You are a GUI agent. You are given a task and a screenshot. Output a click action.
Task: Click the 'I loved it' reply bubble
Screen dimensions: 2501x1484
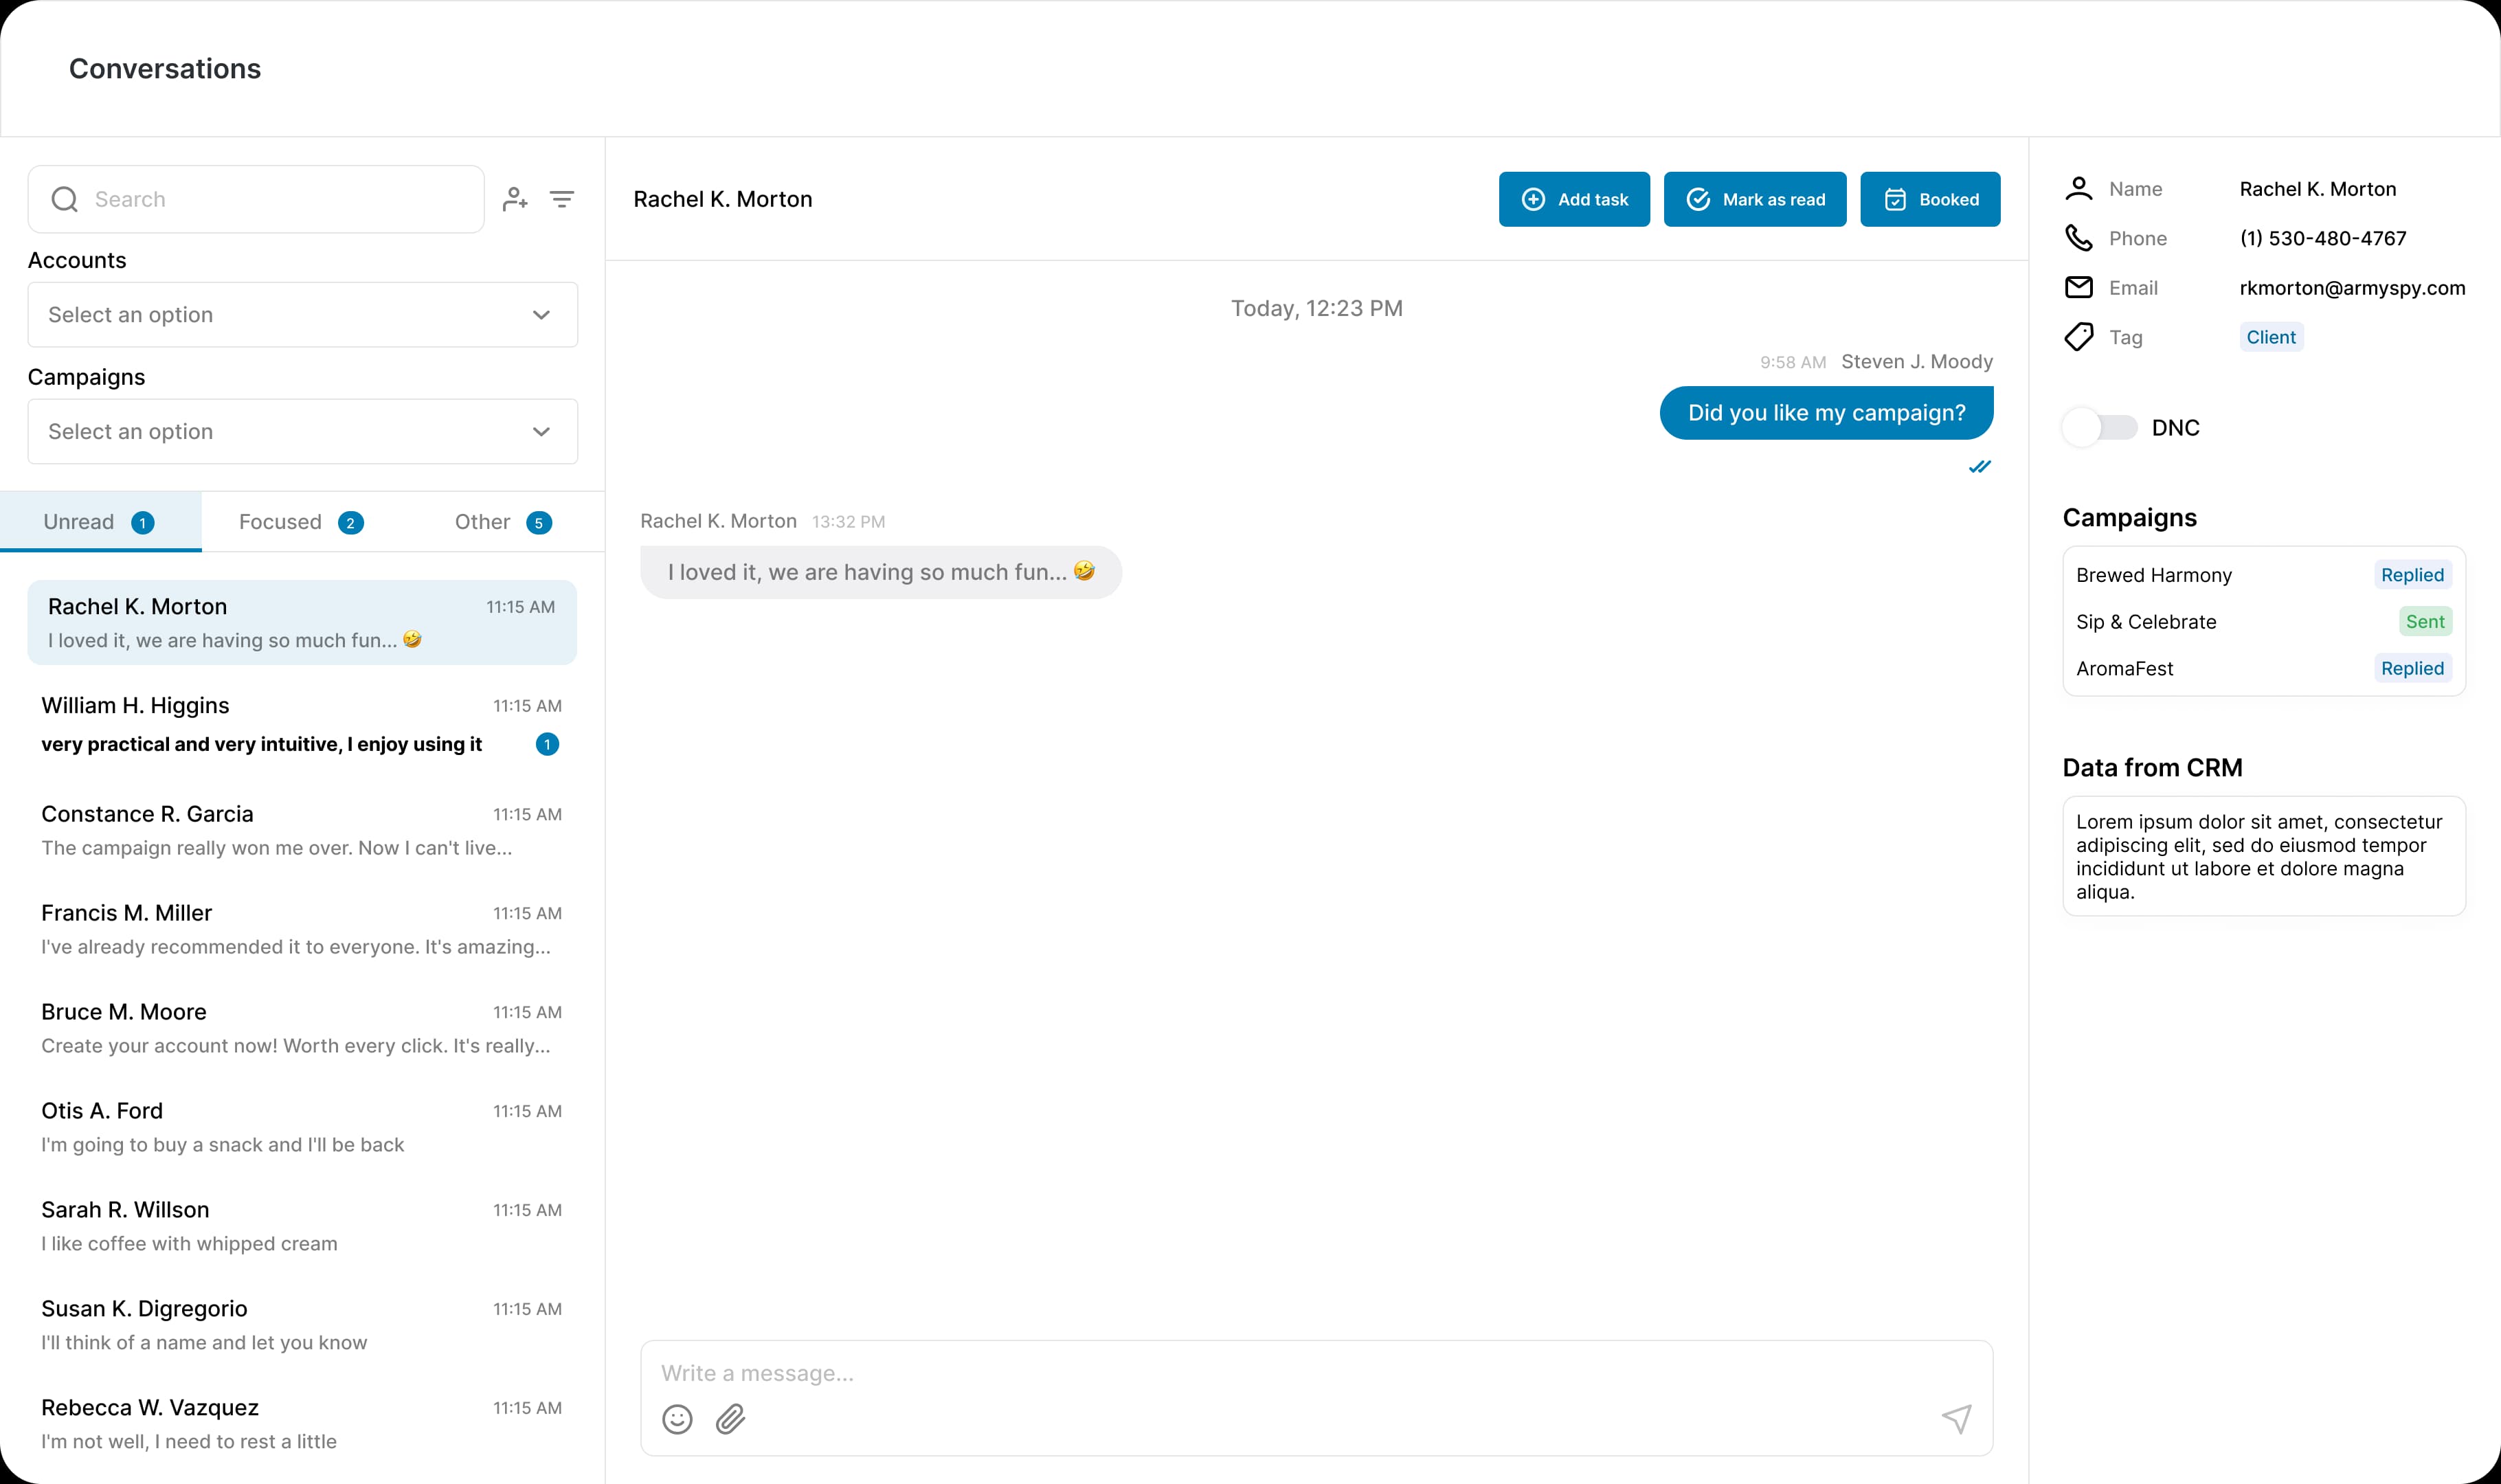click(x=881, y=572)
